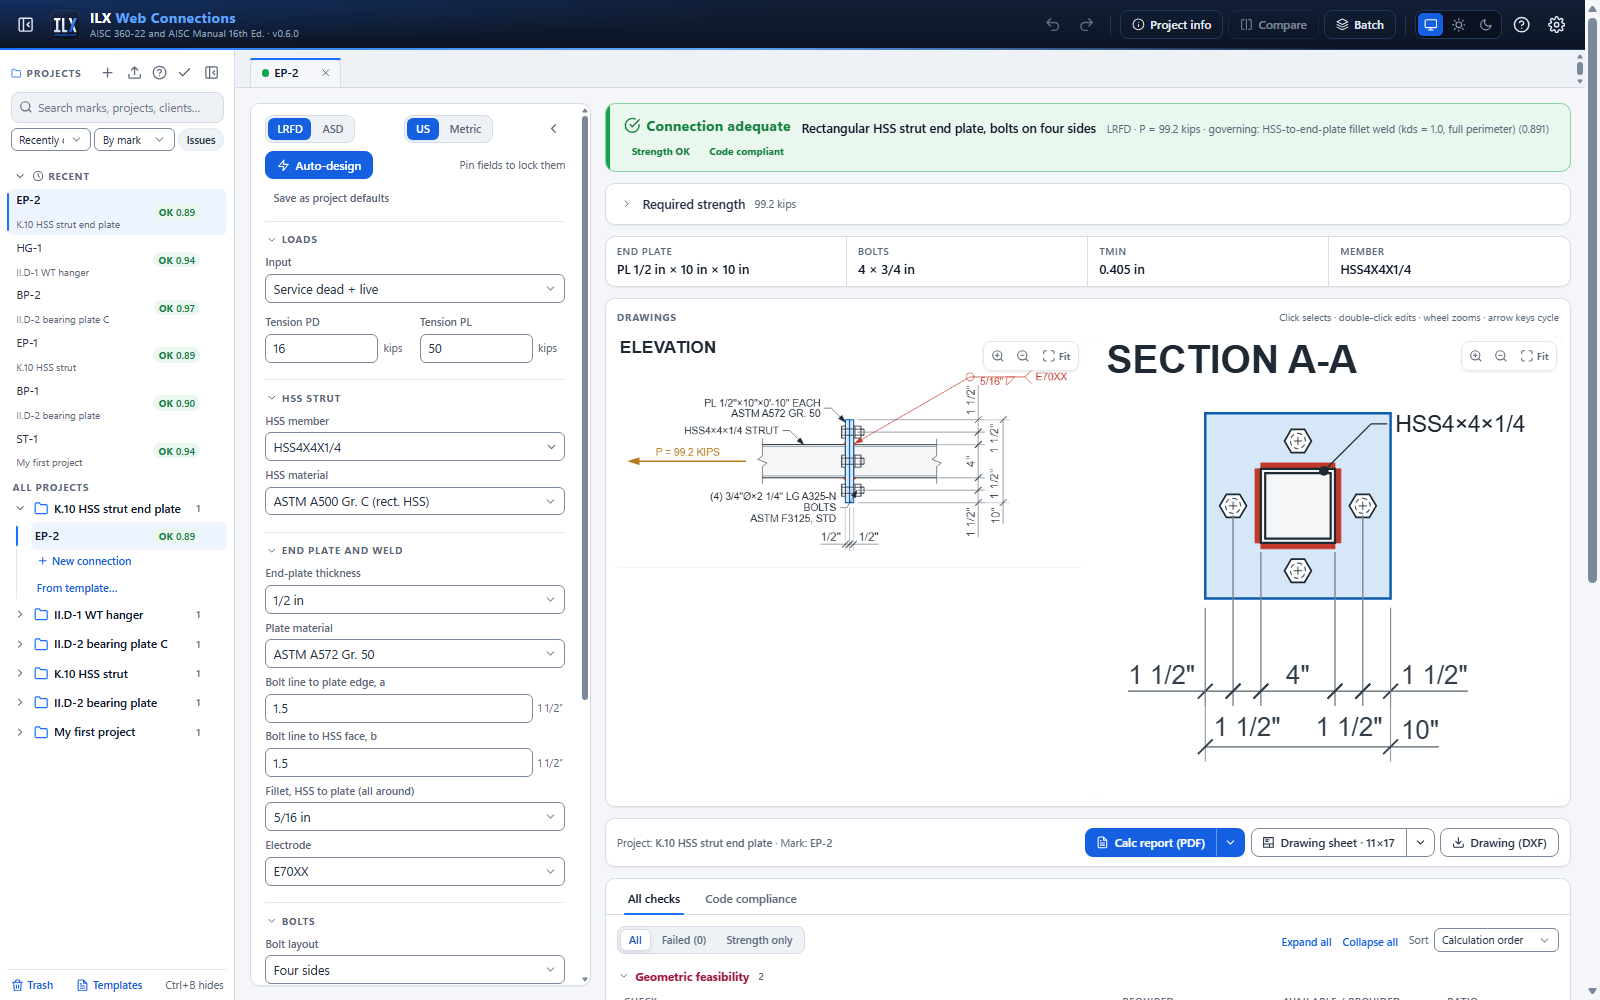Expand the II.D-1 WT hanger project folder
Image resolution: width=1600 pixels, height=1000 pixels.
tap(20, 615)
